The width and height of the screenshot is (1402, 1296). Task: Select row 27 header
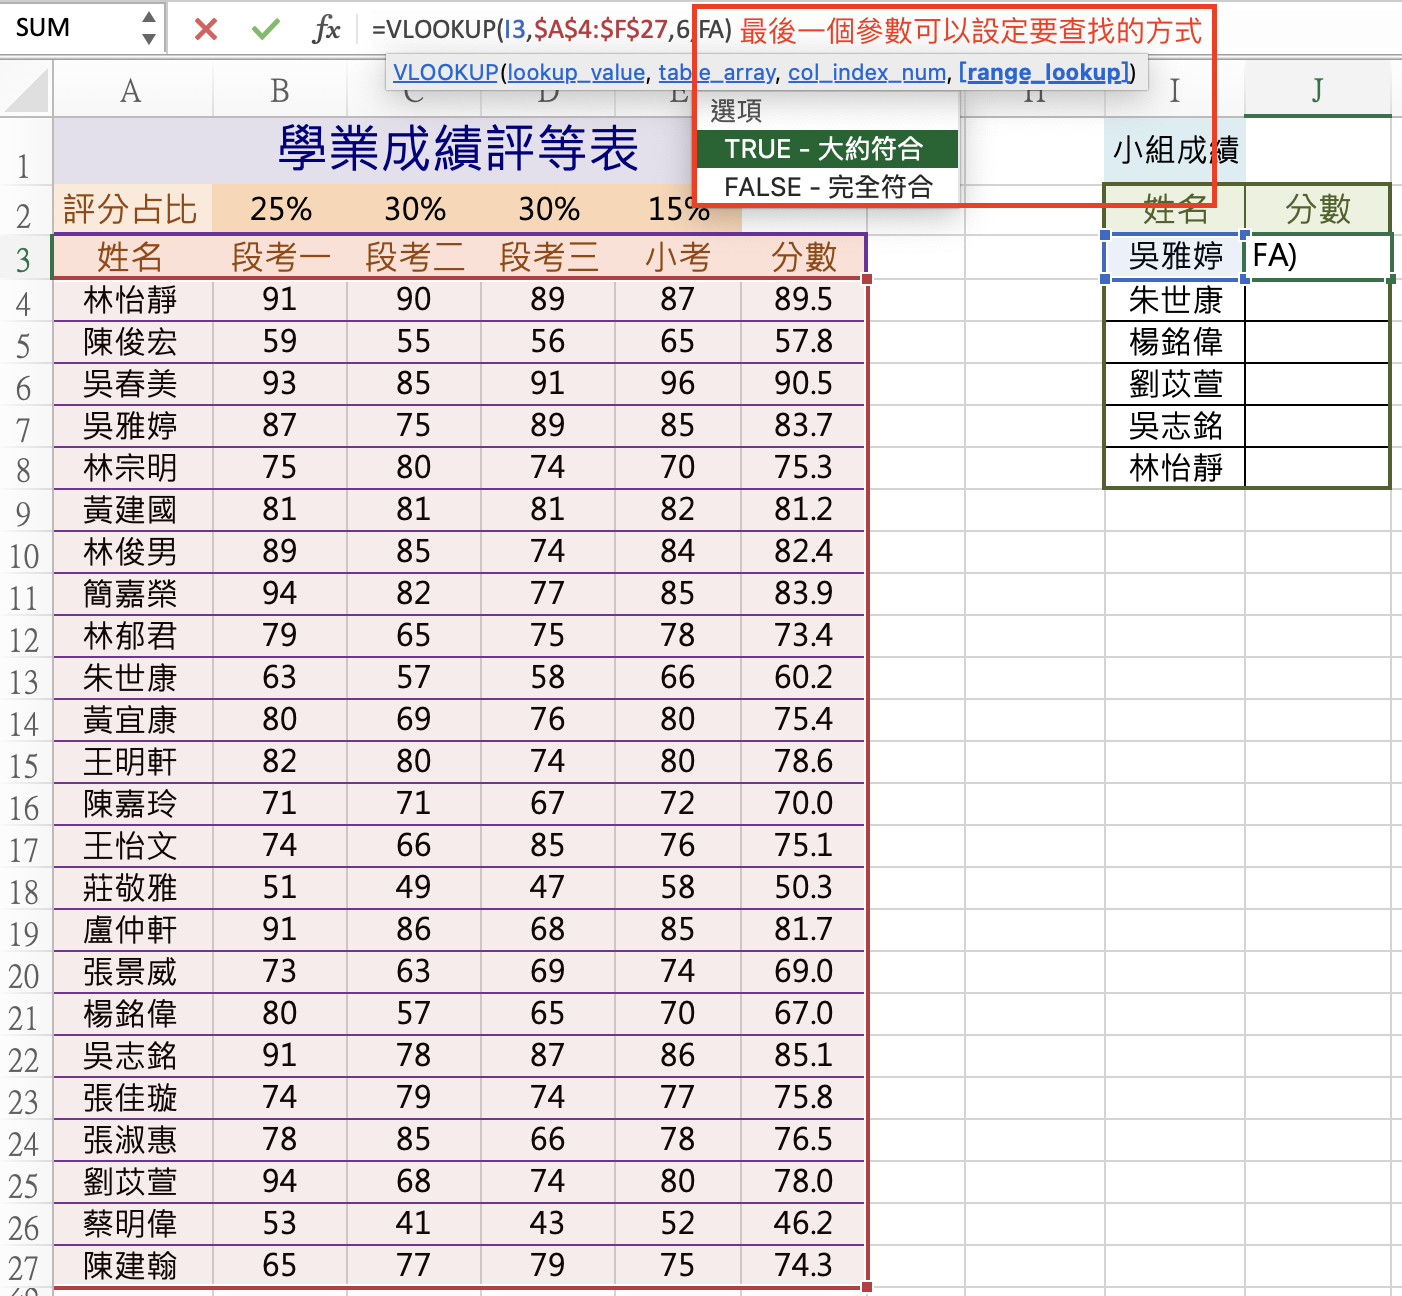pos(24,1268)
